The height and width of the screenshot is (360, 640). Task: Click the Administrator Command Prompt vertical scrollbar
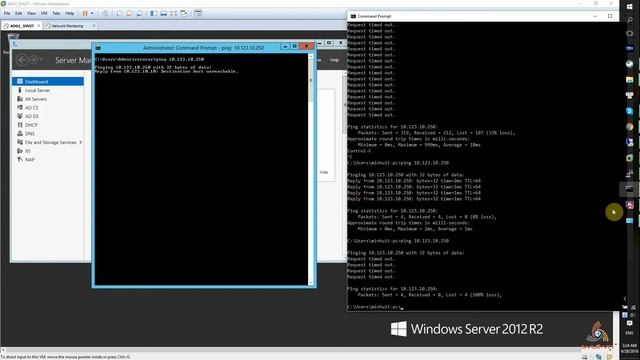point(311,169)
